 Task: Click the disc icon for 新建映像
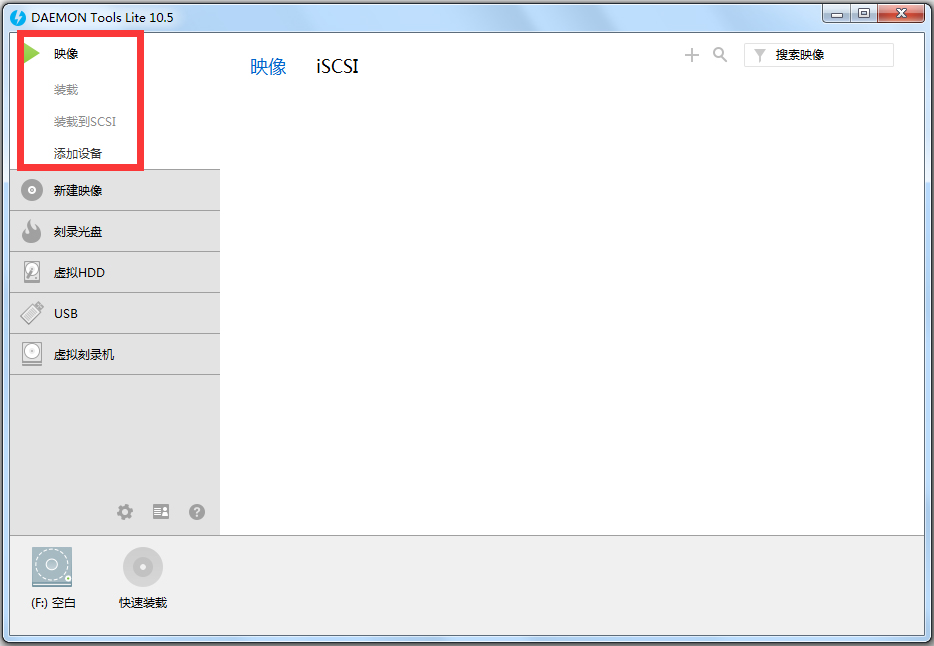[32, 191]
